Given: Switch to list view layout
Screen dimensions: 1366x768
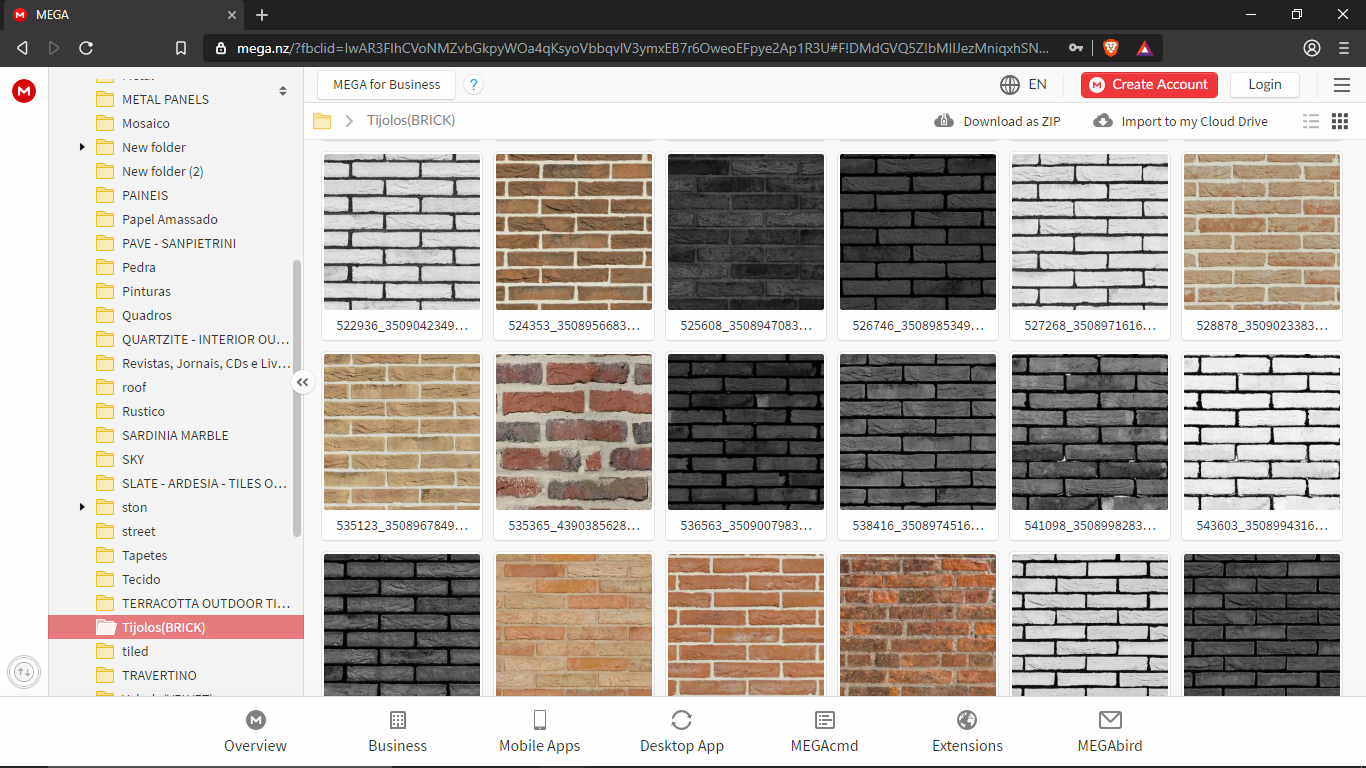Looking at the screenshot, I should [1311, 121].
